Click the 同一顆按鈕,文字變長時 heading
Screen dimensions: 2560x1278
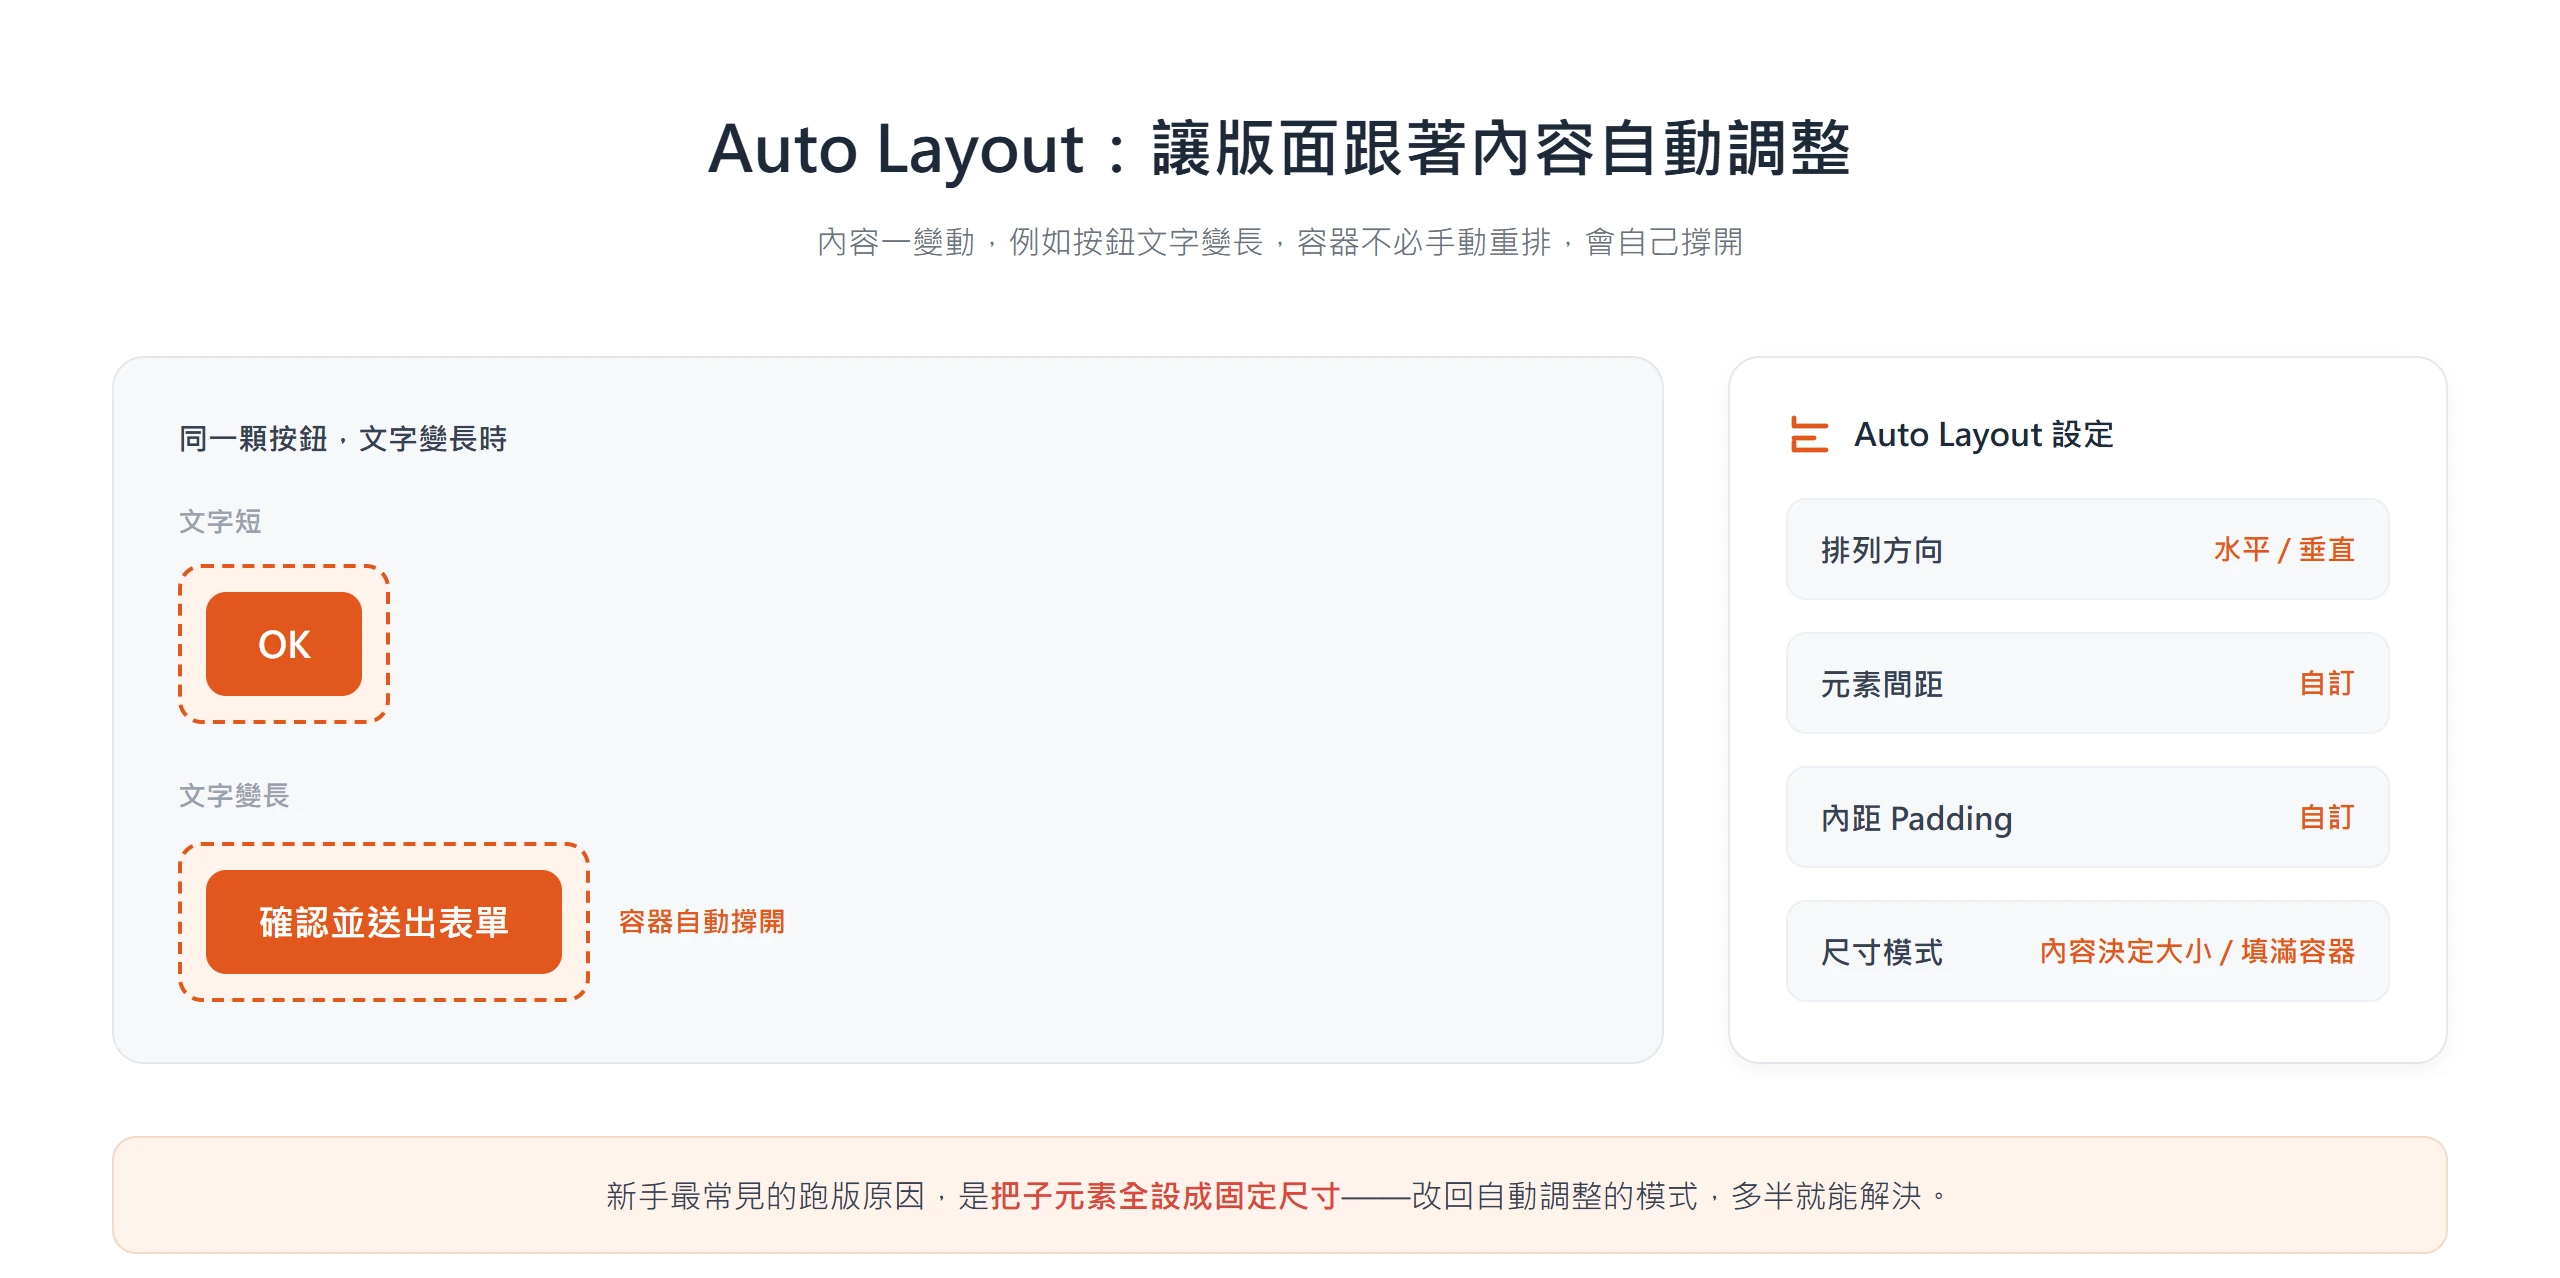click(x=343, y=438)
